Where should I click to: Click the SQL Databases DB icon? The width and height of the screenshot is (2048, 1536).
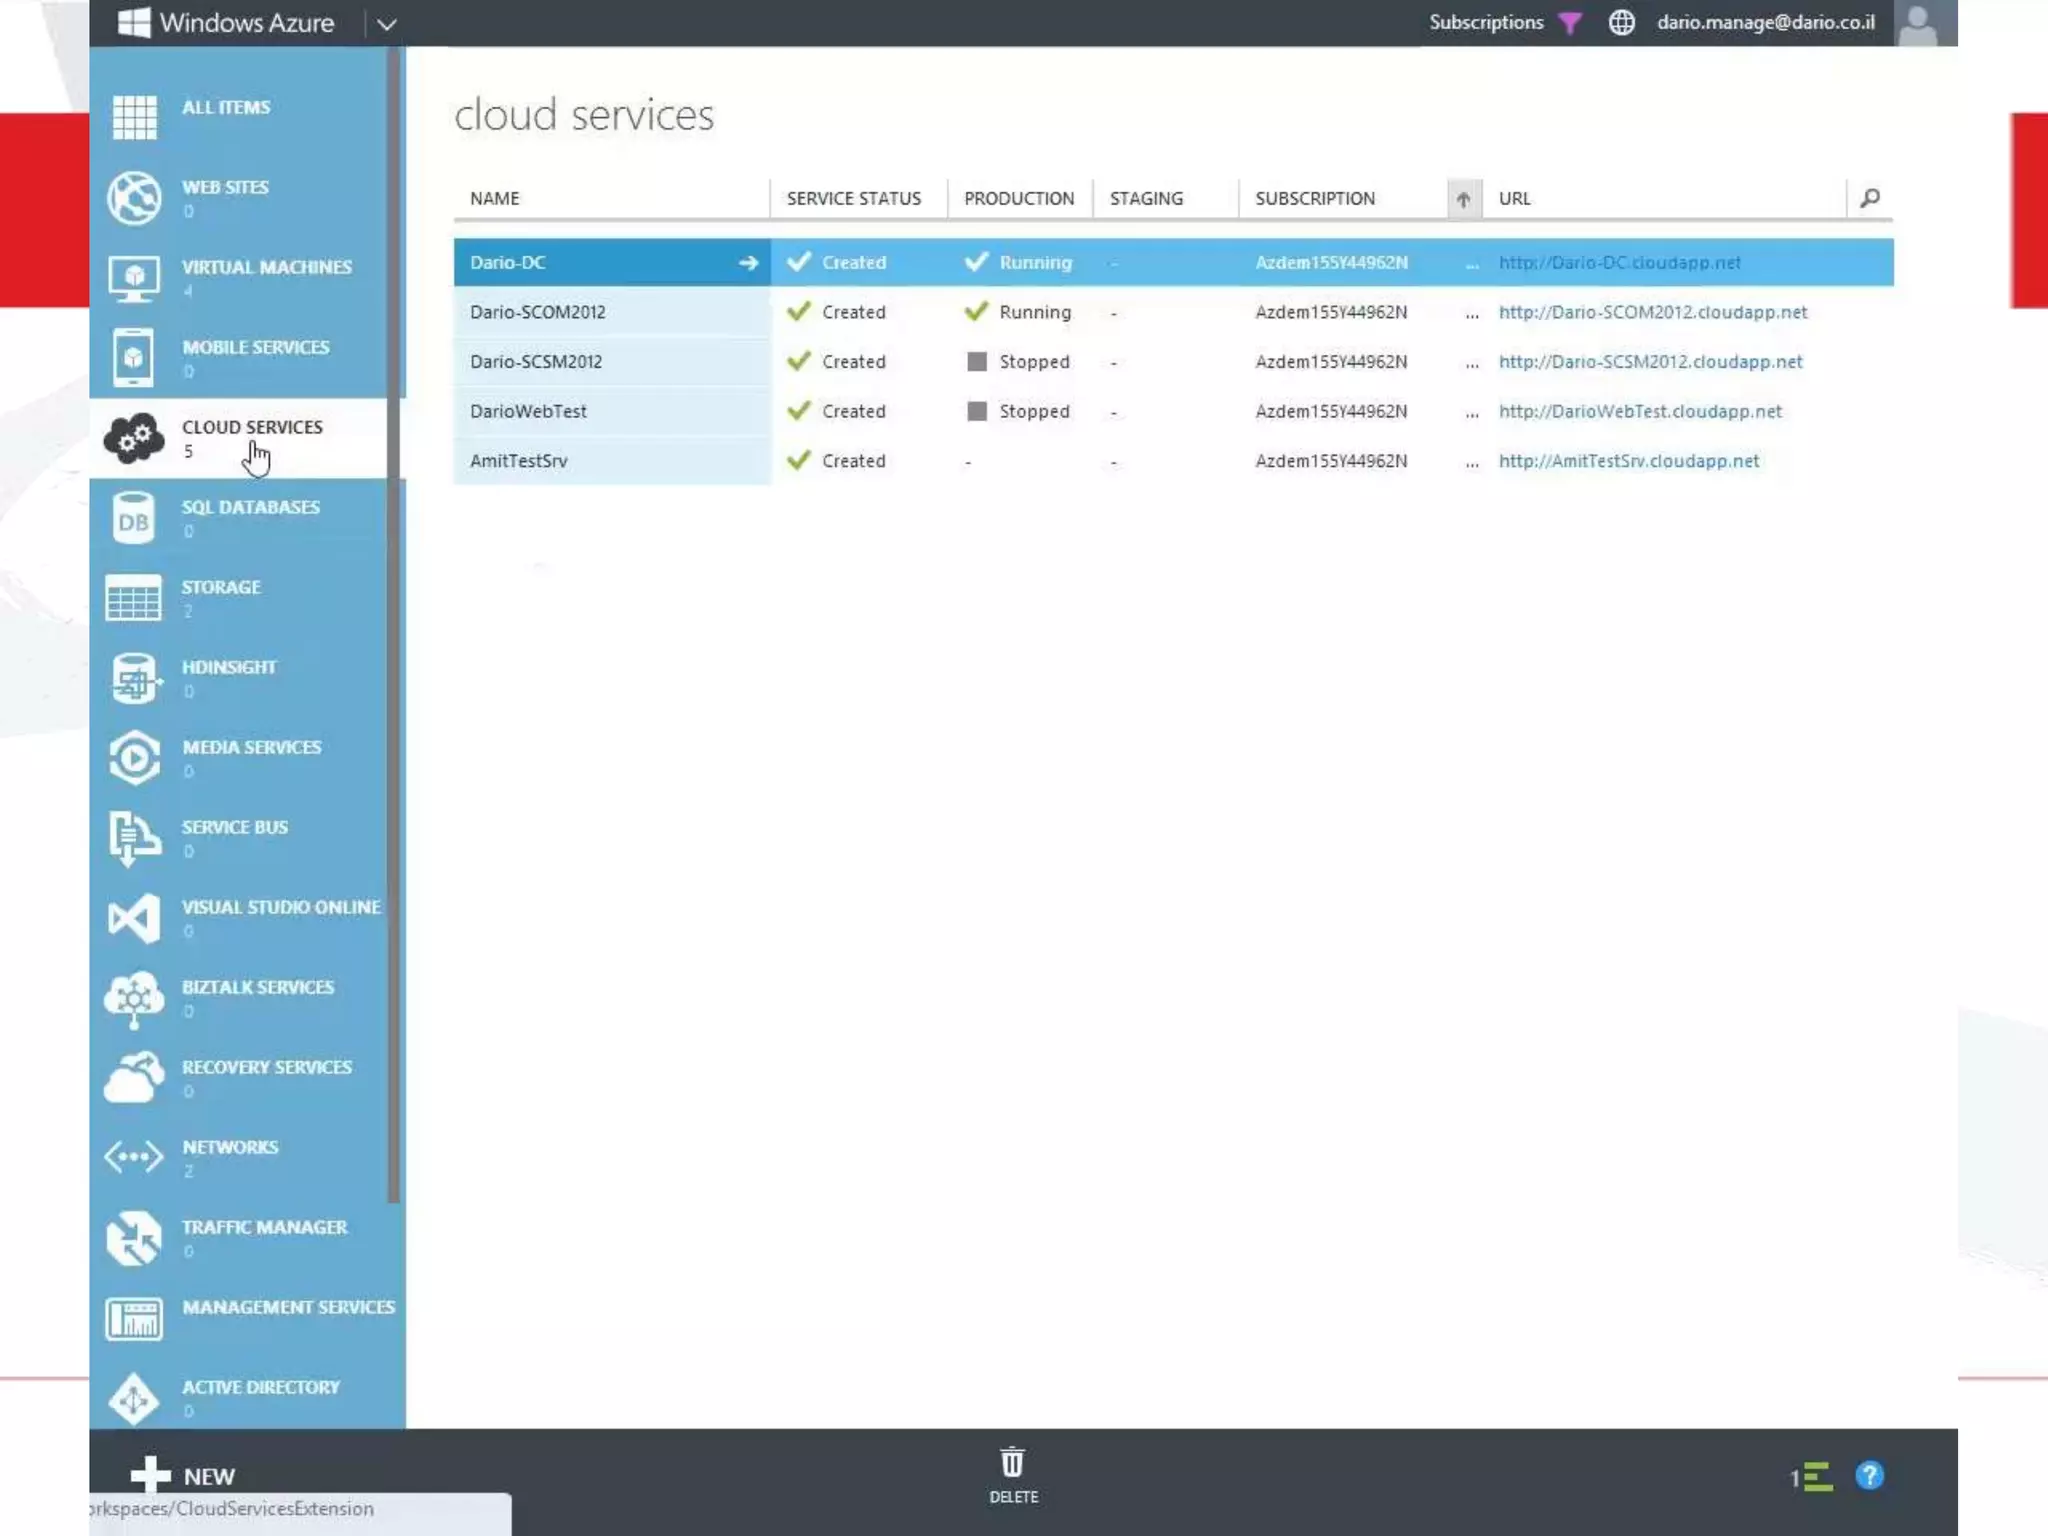134,519
